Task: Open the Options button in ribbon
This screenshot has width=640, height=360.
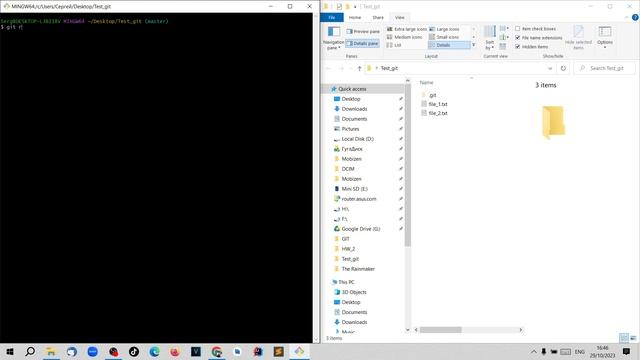Action: pos(604,37)
